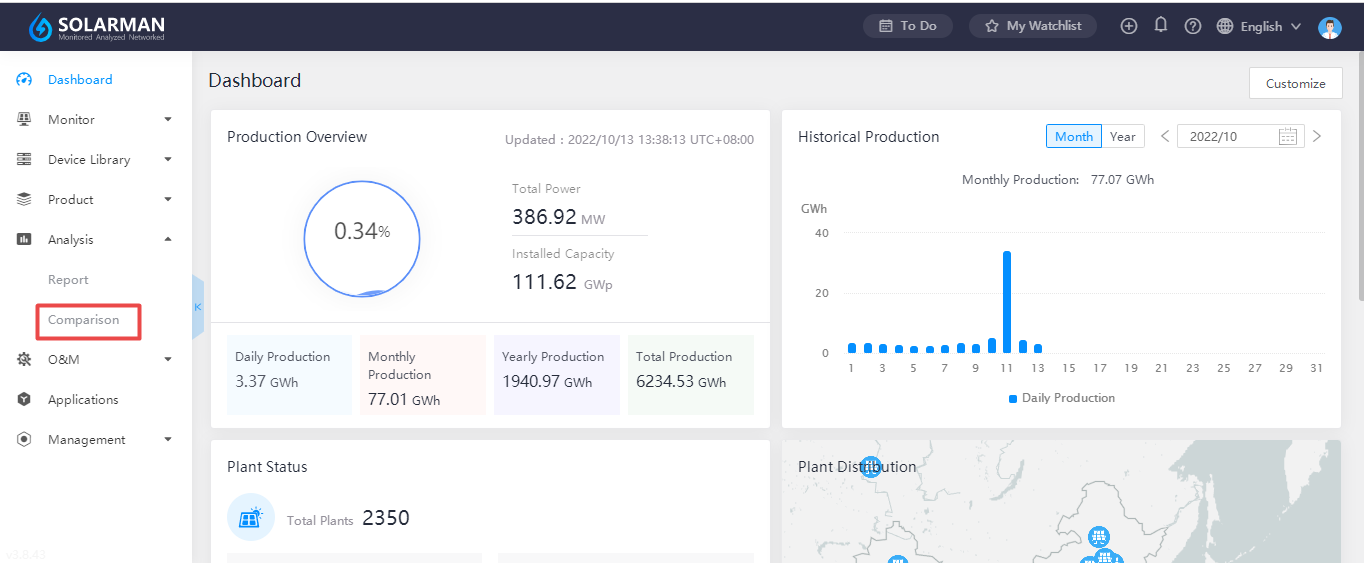Click the production percentage circle 0.34%
The width and height of the screenshot is (1364, 563).
[x=362, y=239]
